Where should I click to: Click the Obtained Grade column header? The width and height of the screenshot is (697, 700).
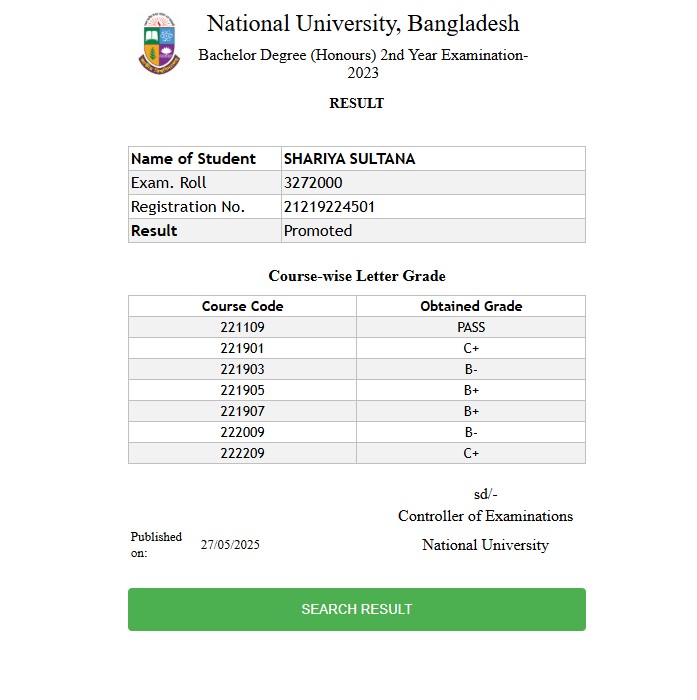tap(471, 306)
